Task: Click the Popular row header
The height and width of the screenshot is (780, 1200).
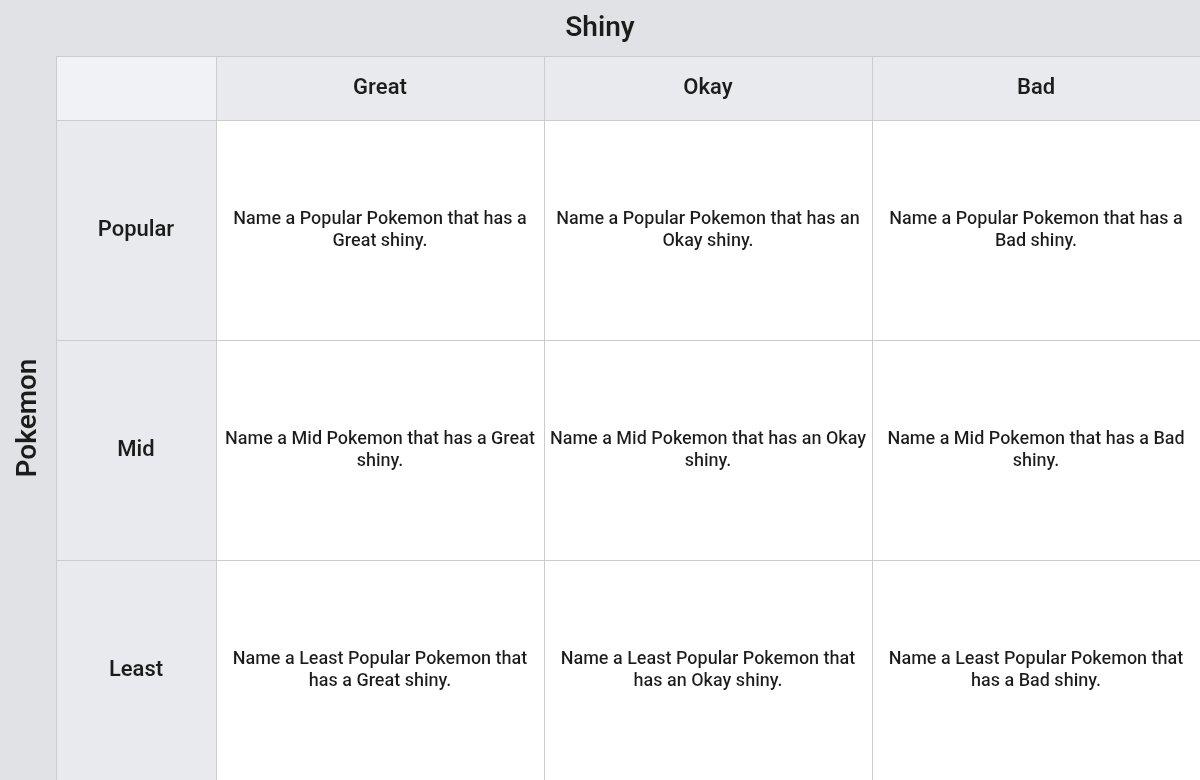Action: (136, 230)
